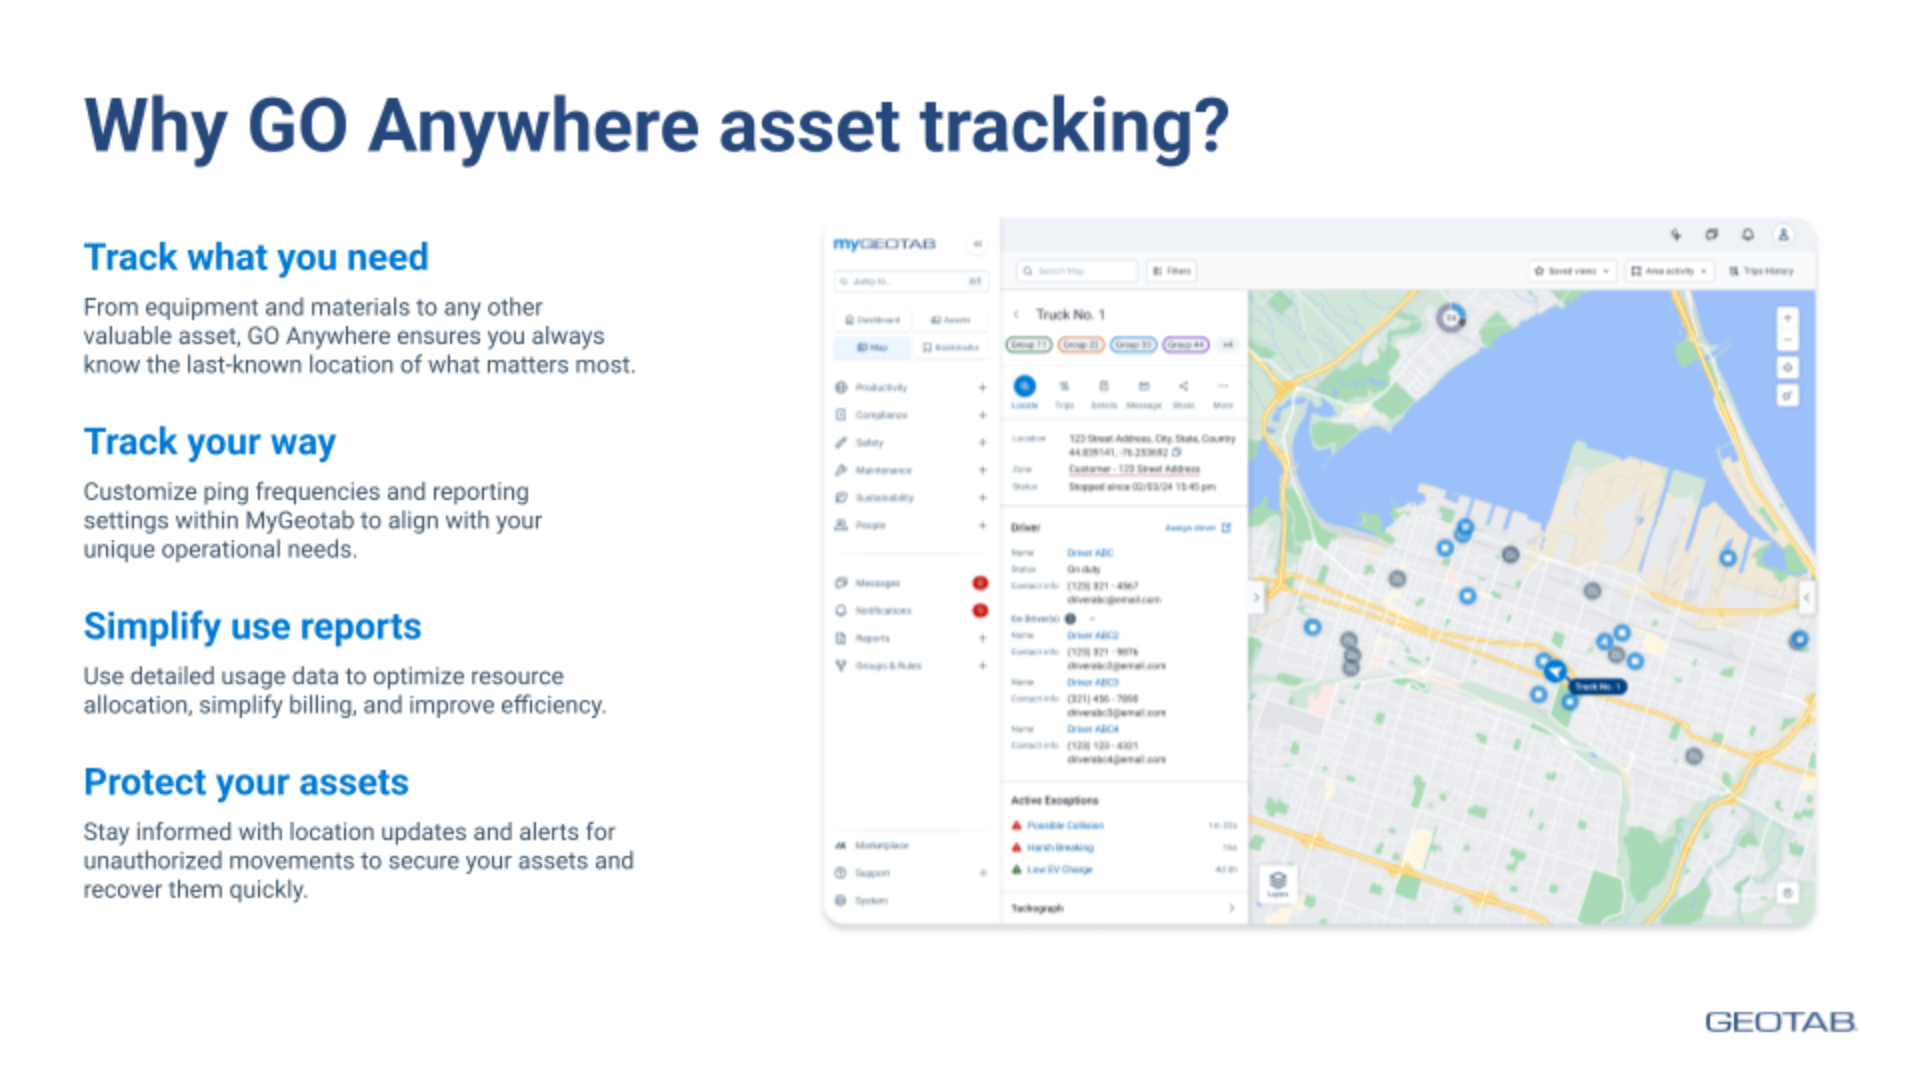Open the Customer - 123 Street Address zone link
This screenshot has height=1080, width=1920.
click(1134, 469)
